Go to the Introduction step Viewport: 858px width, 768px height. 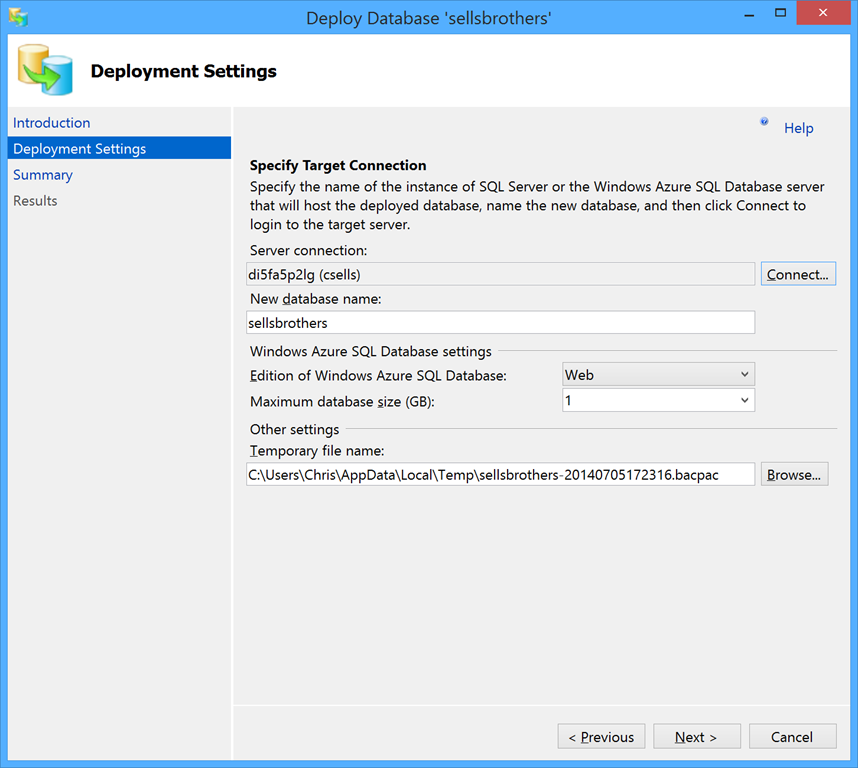pos(51,123)
